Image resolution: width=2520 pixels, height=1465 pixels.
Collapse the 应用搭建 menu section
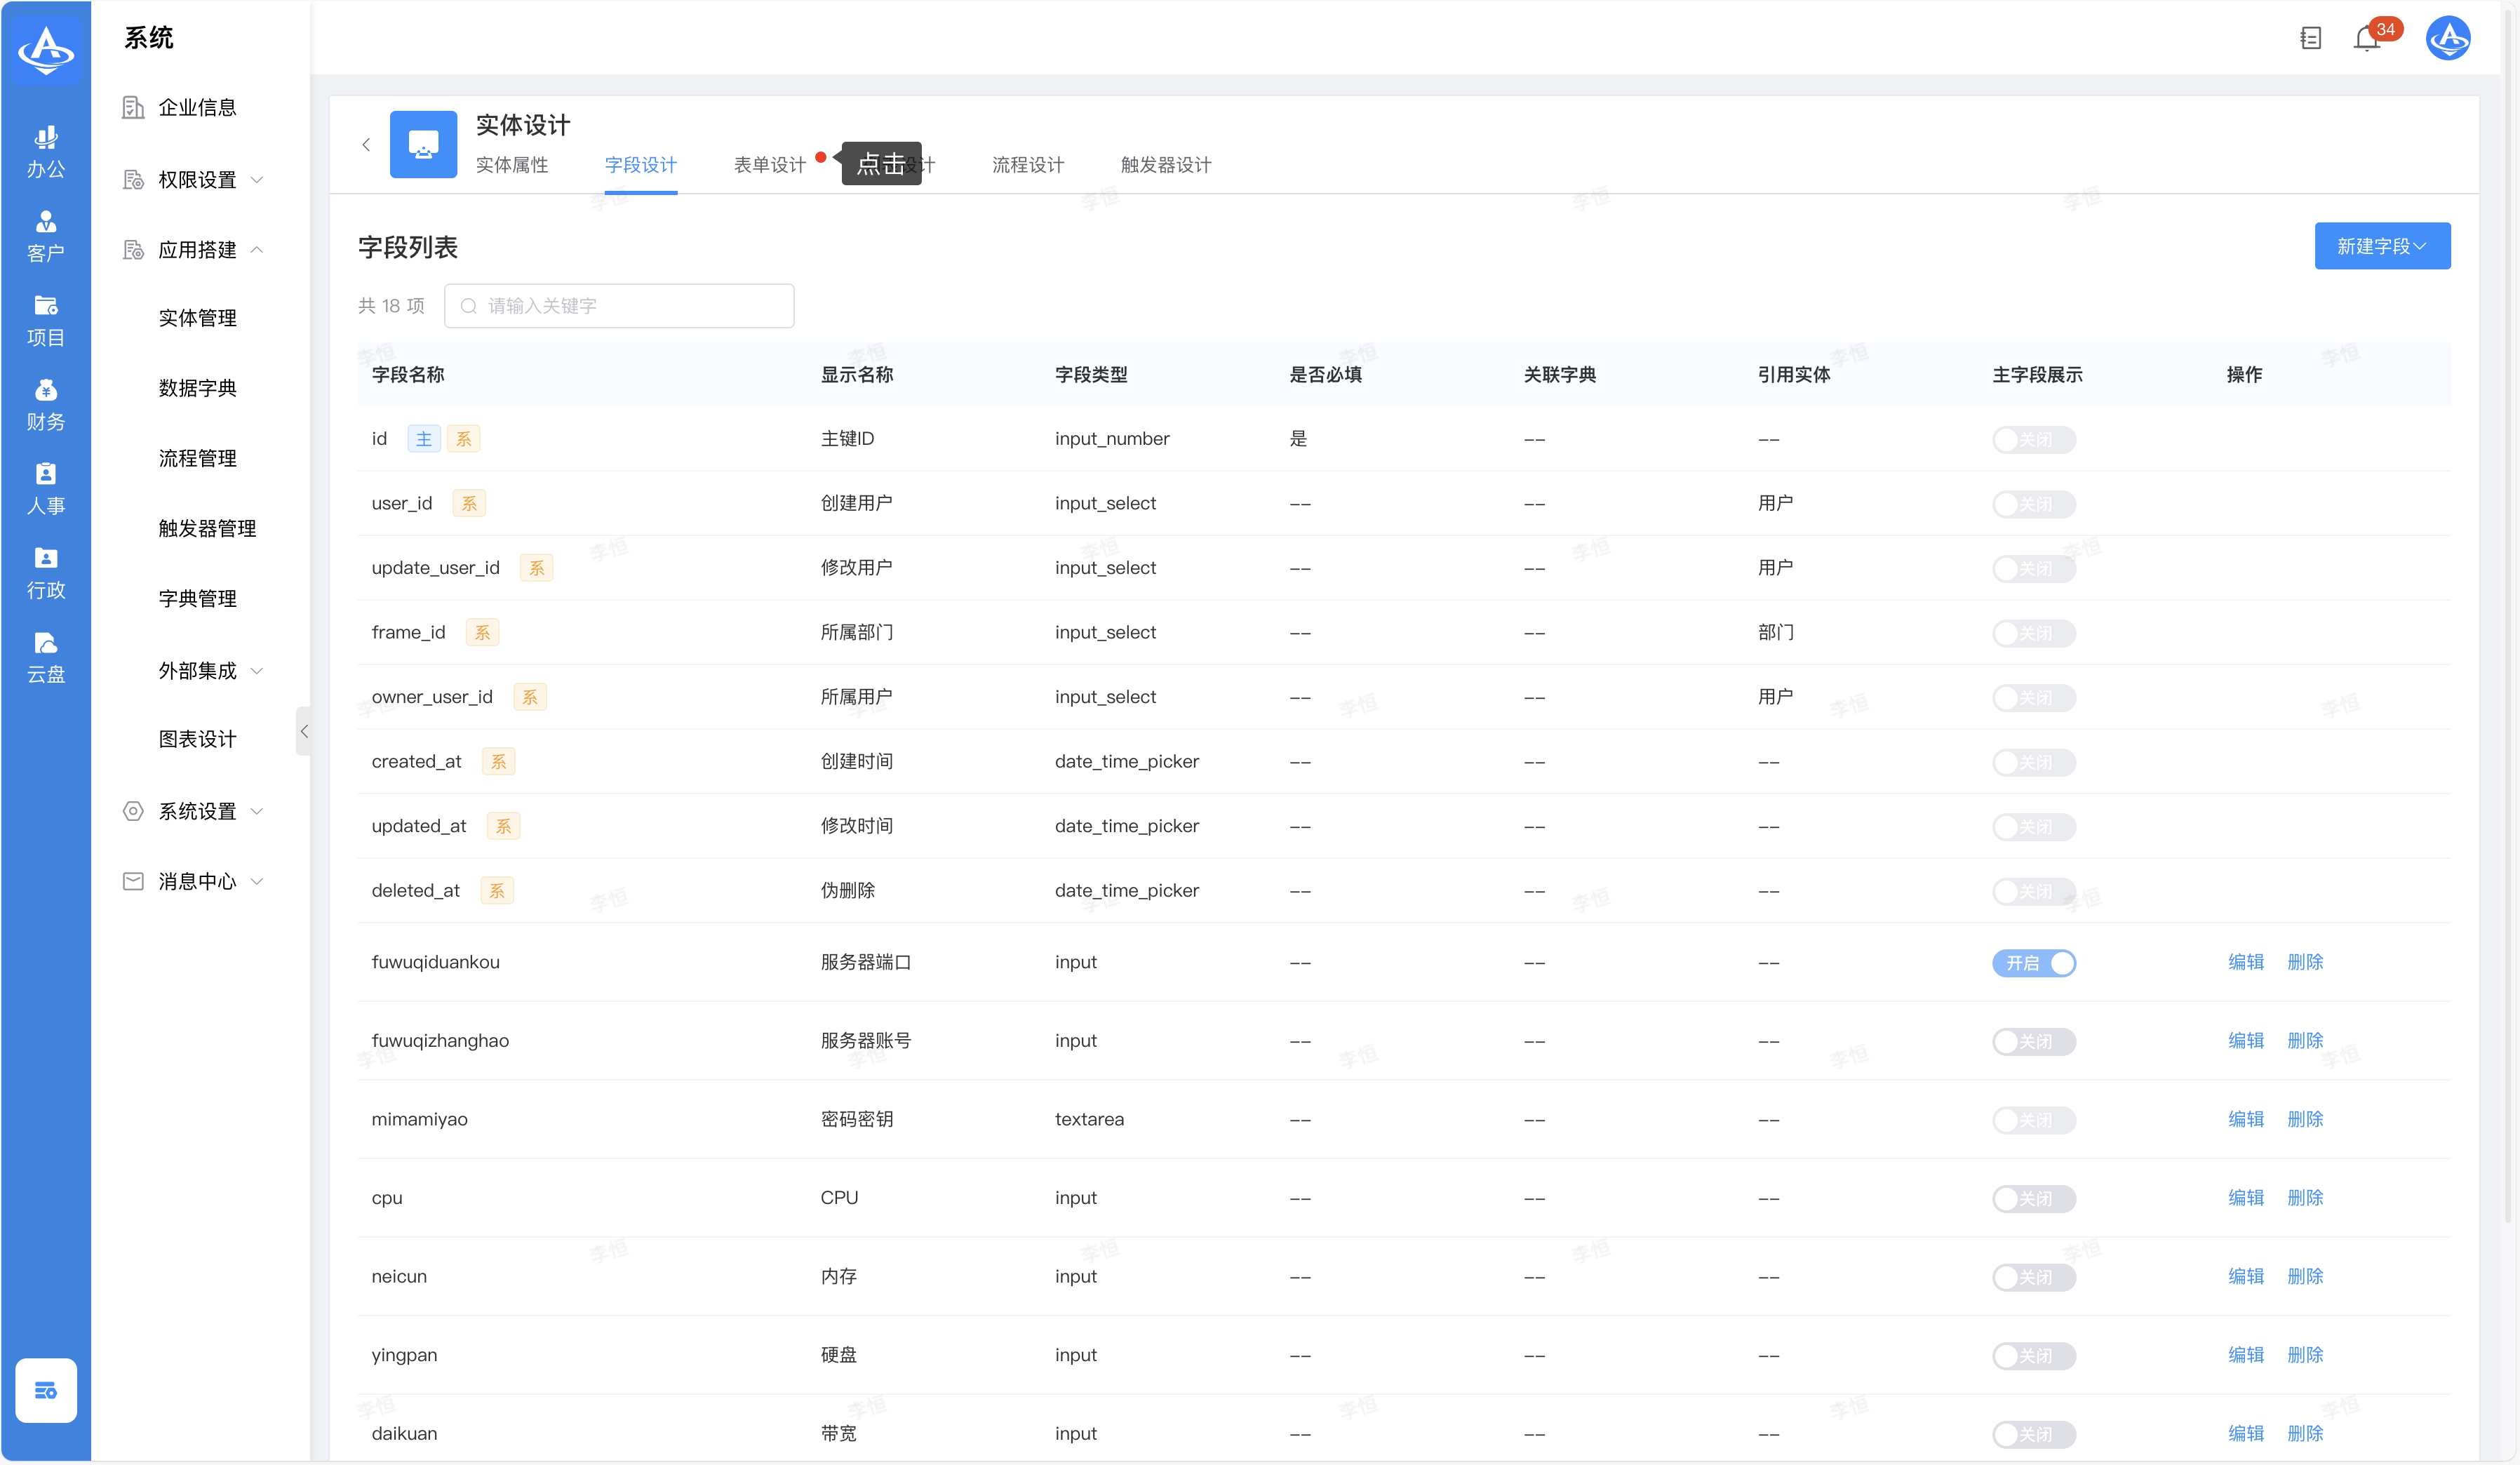pos(197,250)
